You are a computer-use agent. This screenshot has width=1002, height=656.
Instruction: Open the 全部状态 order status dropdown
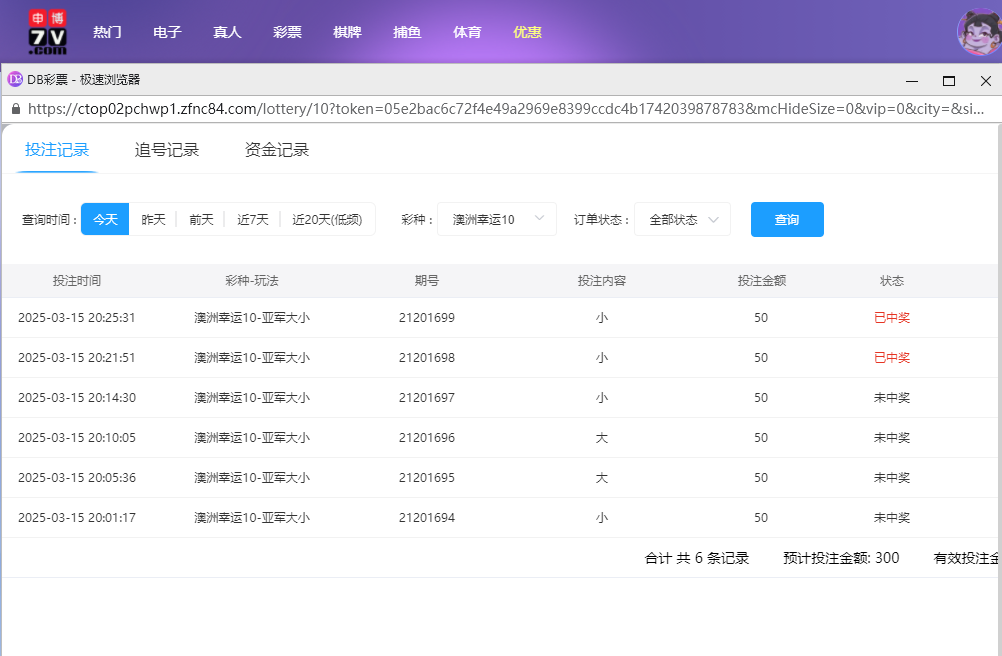coord(682,218)
